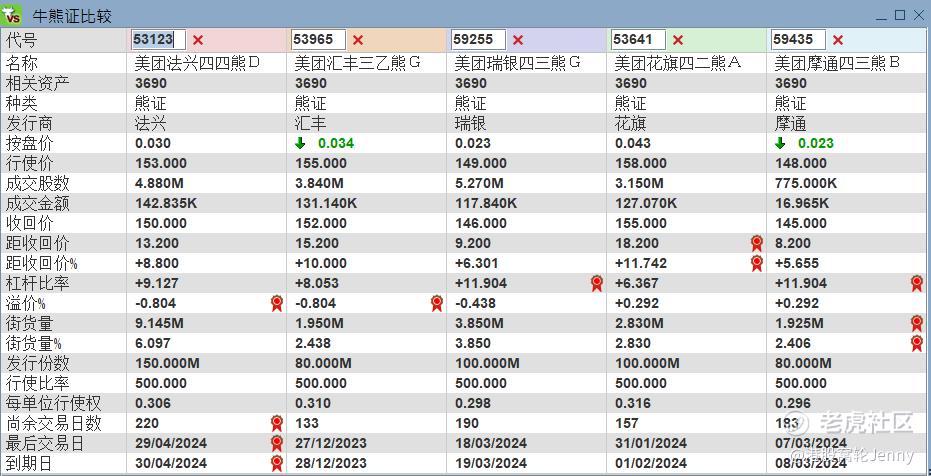The width and height of the screenshot is (931, 476).
Task: Click the award badge beside 29/04/2024
Action: [277, 443]
